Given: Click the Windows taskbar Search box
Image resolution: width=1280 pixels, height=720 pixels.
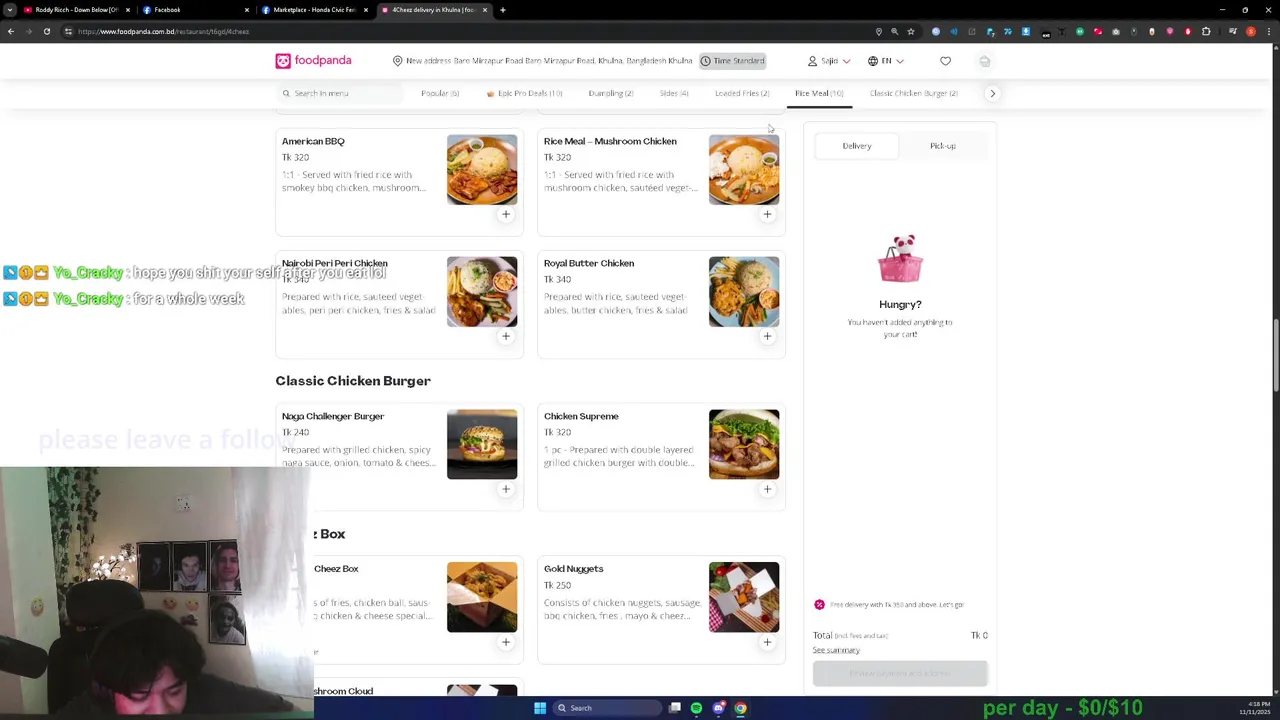Looking at the screenshot, I should pyautogui.click(x=607, y=708).
